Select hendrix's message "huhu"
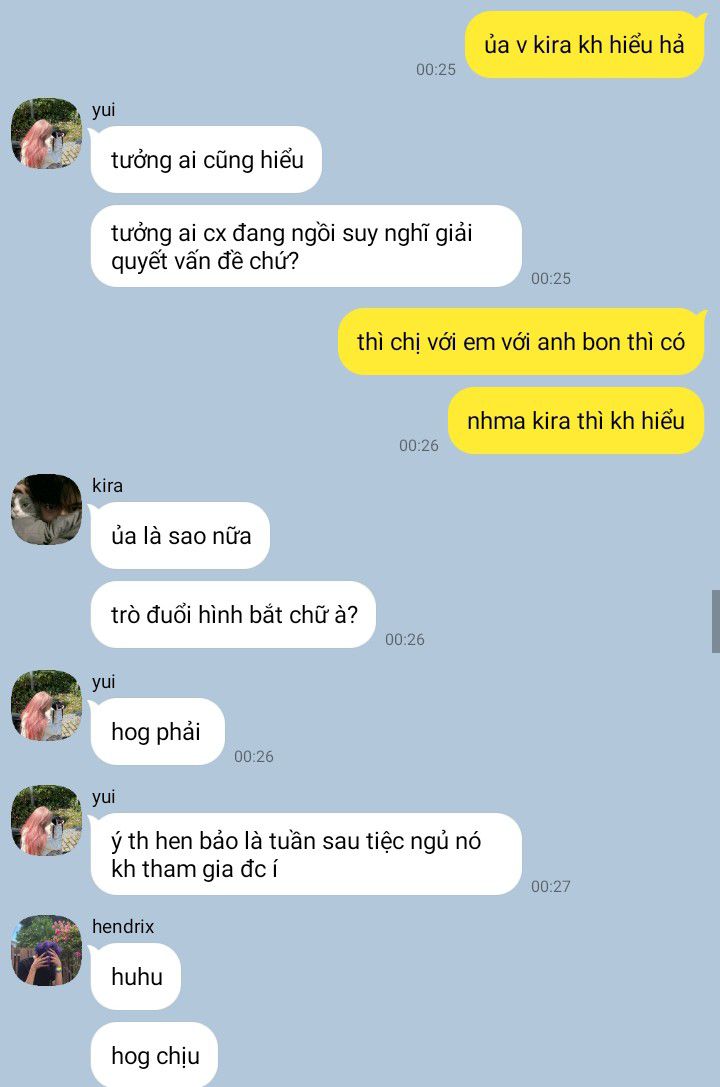This screenshot has width=720, height=1087. [136, 976]
